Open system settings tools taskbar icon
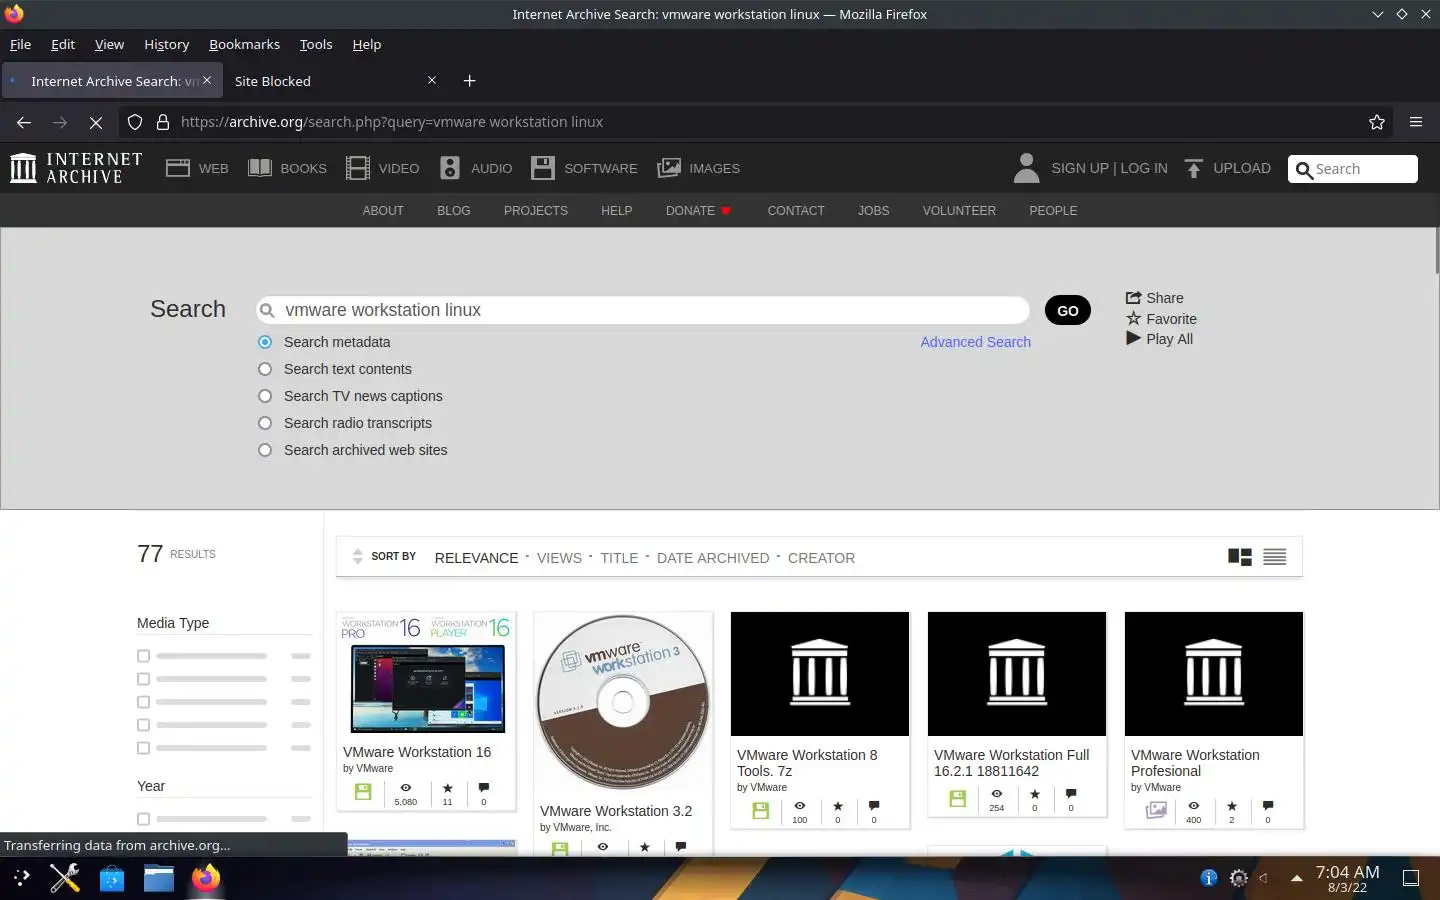The width and height of the screenshot is (1440, 900). [65, 878]
